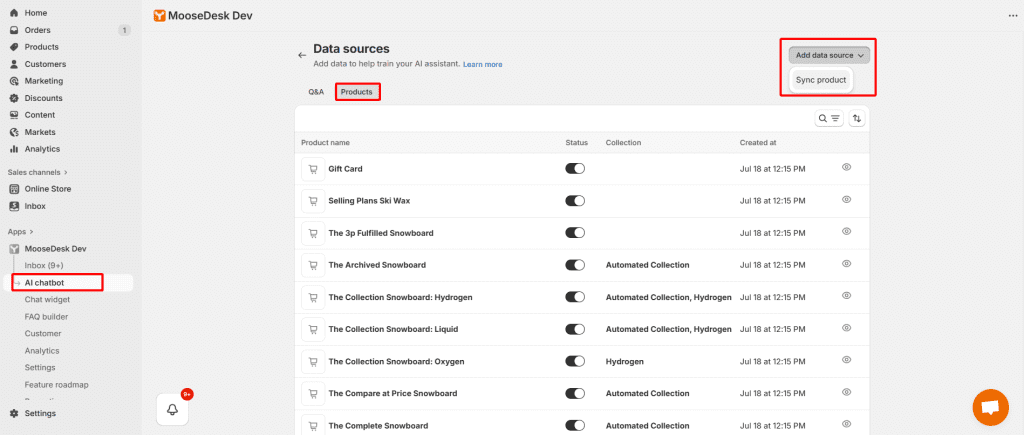
Task: Open the Marketing section
Action: (x=44, y=81)
